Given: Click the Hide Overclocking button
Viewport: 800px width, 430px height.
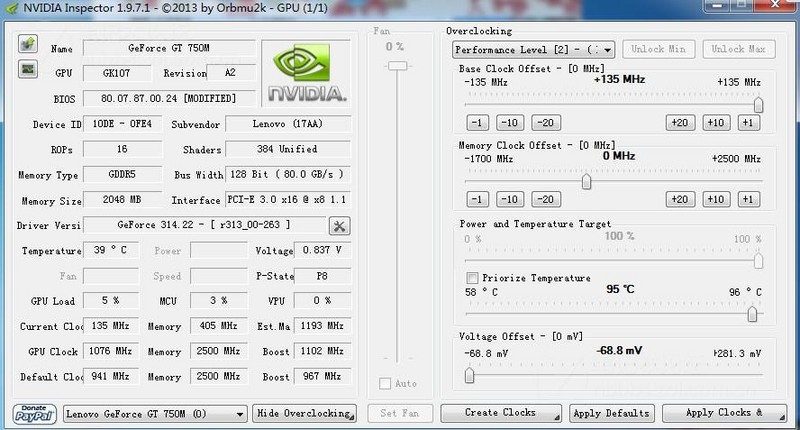Looking at the screenshot, I should pyautogui.click(x=304, y=413).
